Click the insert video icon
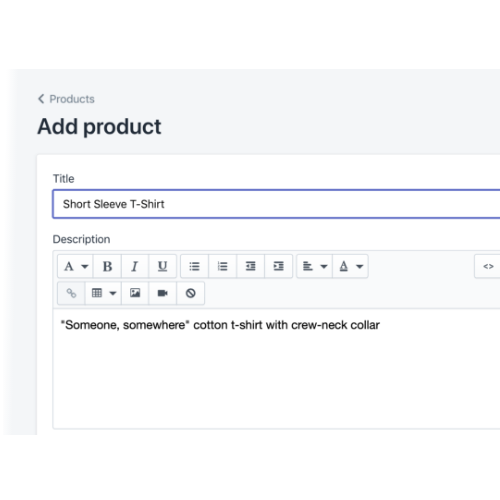 click(x=162, y=293)
